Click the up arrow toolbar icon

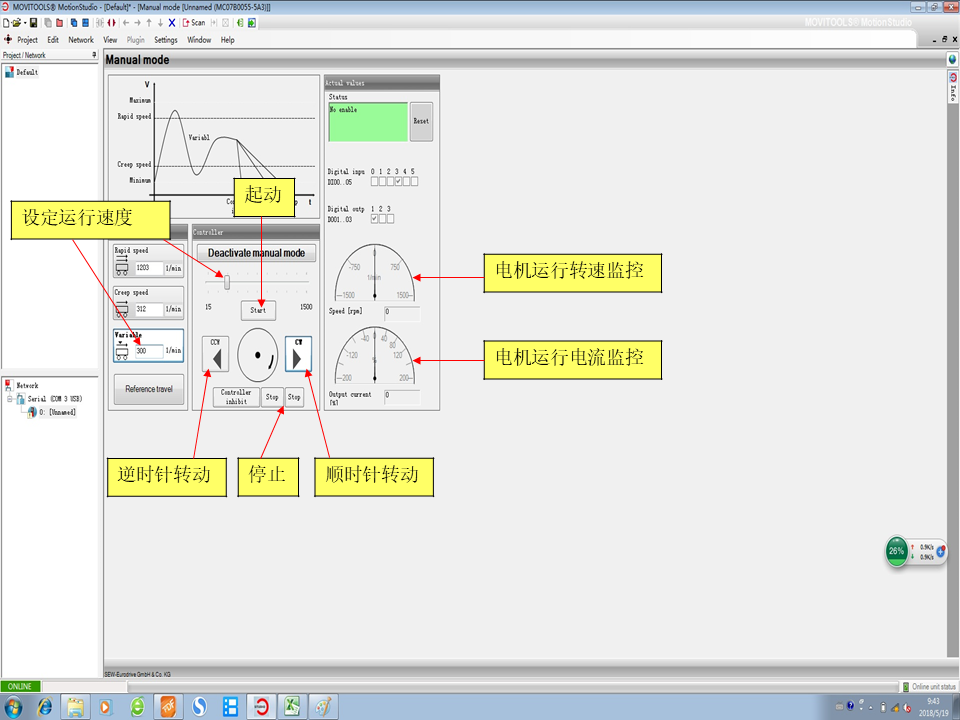click(148, 22)
